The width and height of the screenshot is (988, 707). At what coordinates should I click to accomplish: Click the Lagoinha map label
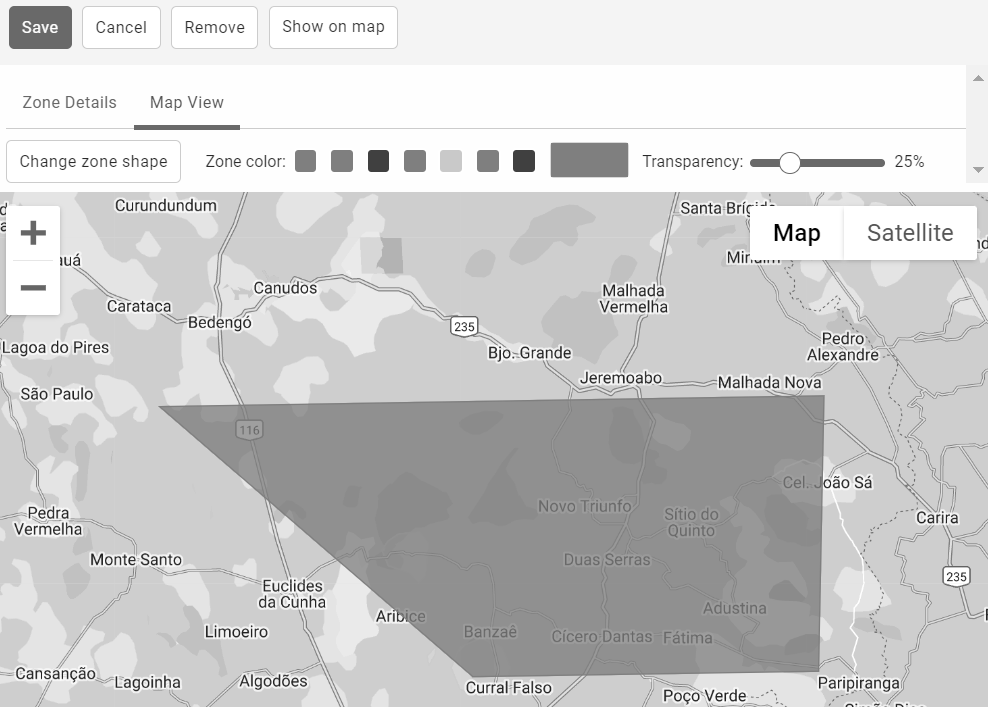click(147, 682)
